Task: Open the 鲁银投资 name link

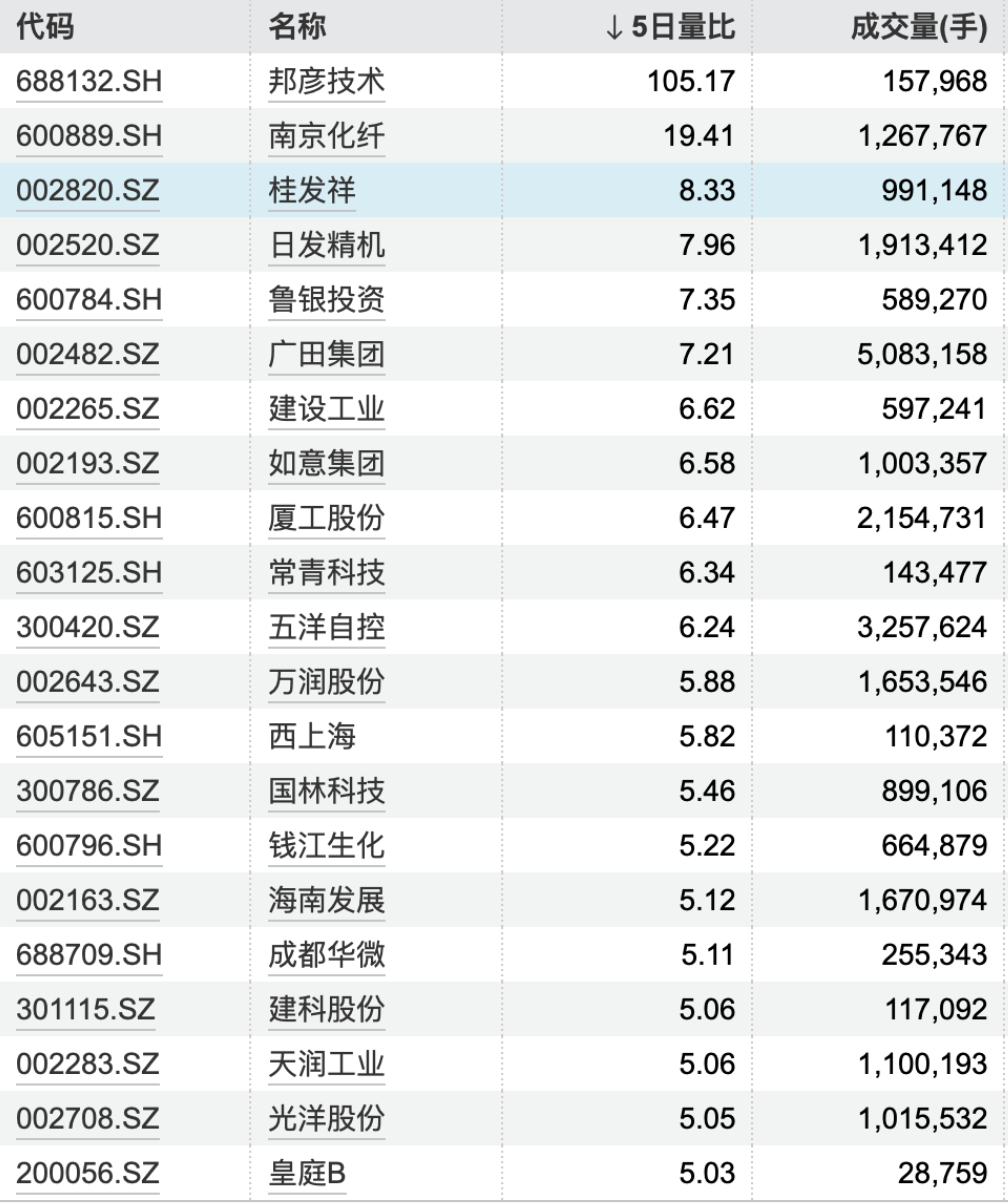Action: coord(326,300)
